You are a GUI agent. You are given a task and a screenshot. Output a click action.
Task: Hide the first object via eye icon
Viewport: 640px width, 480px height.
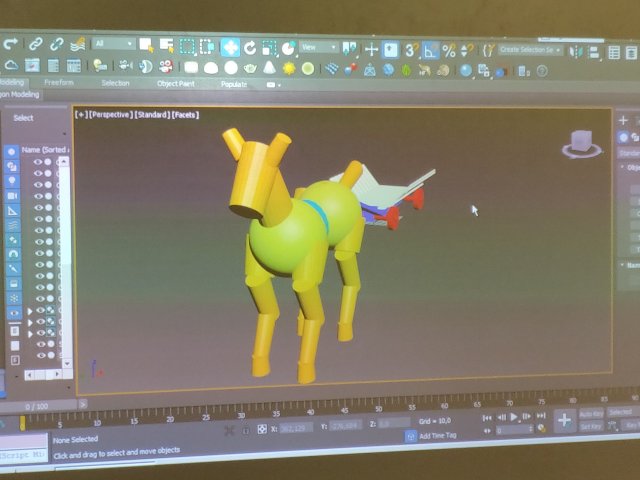38,160
